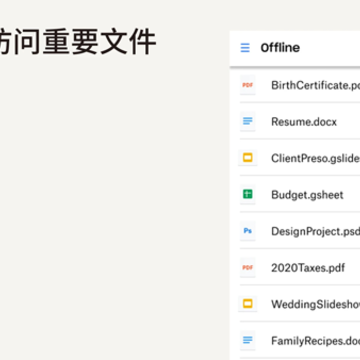This screenshot has height=360, width=360.
Task: Click the Offline header title
Action: point(280,48)
